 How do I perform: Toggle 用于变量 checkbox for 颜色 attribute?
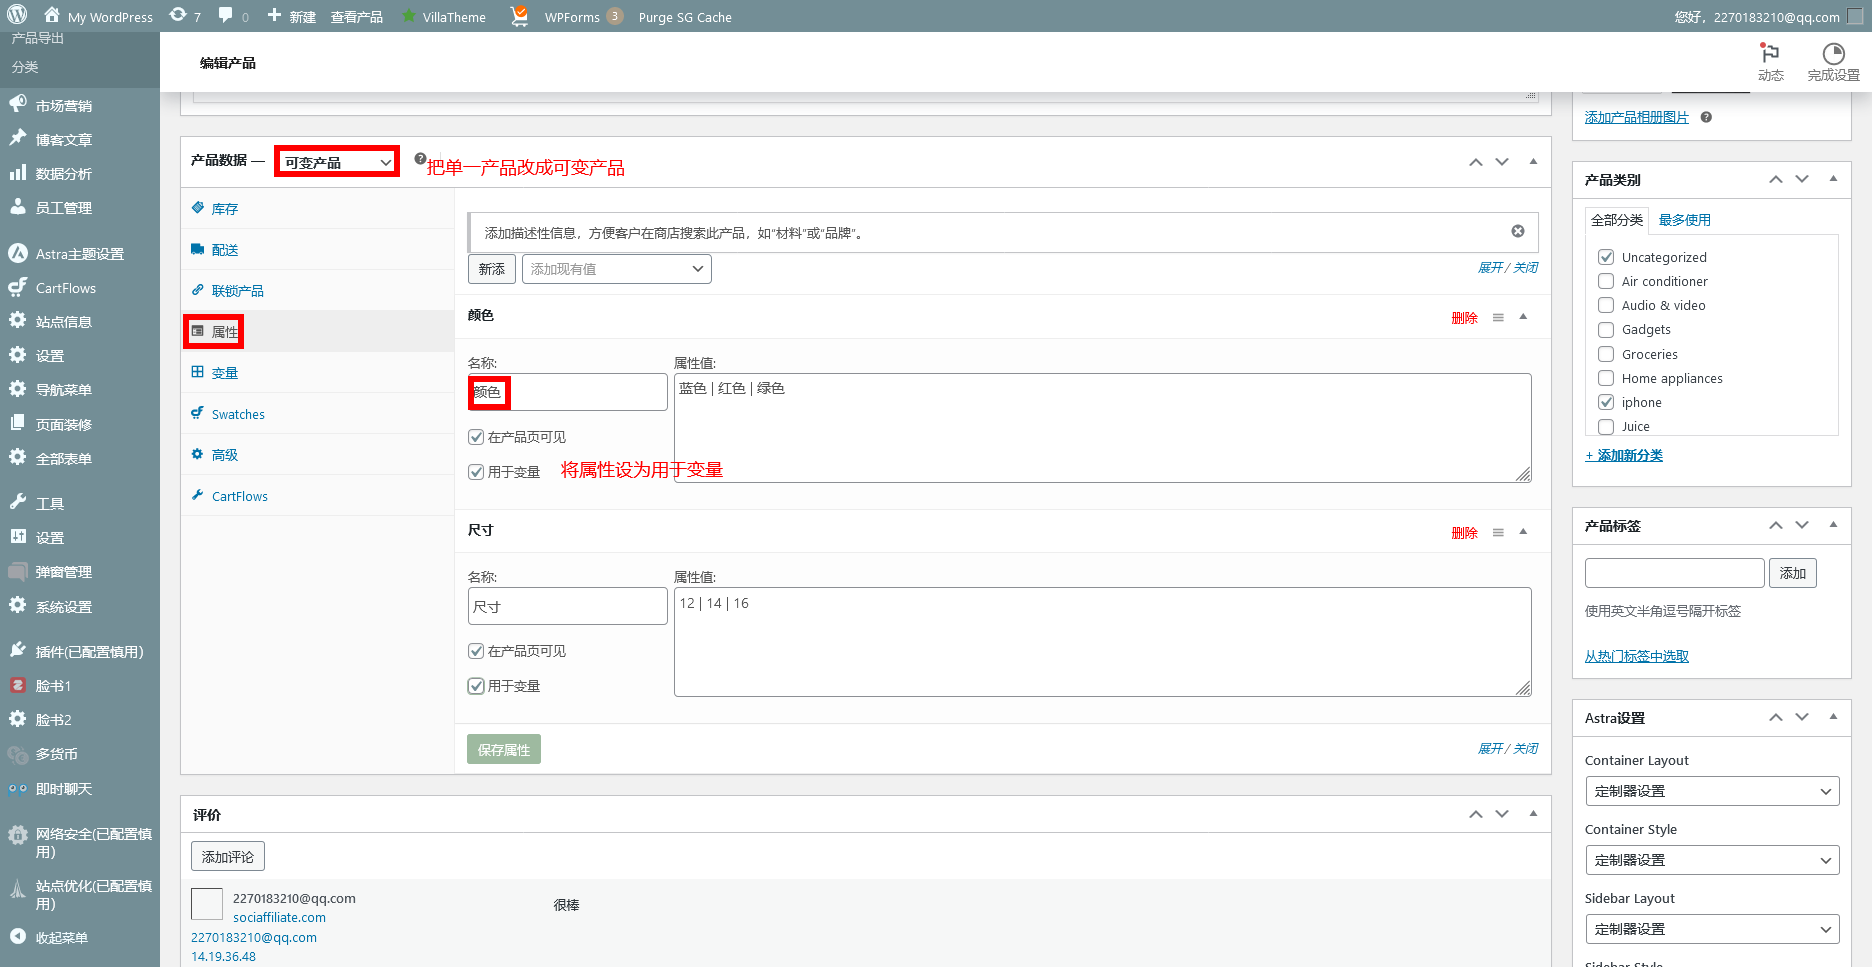click(x=476, y=471)
